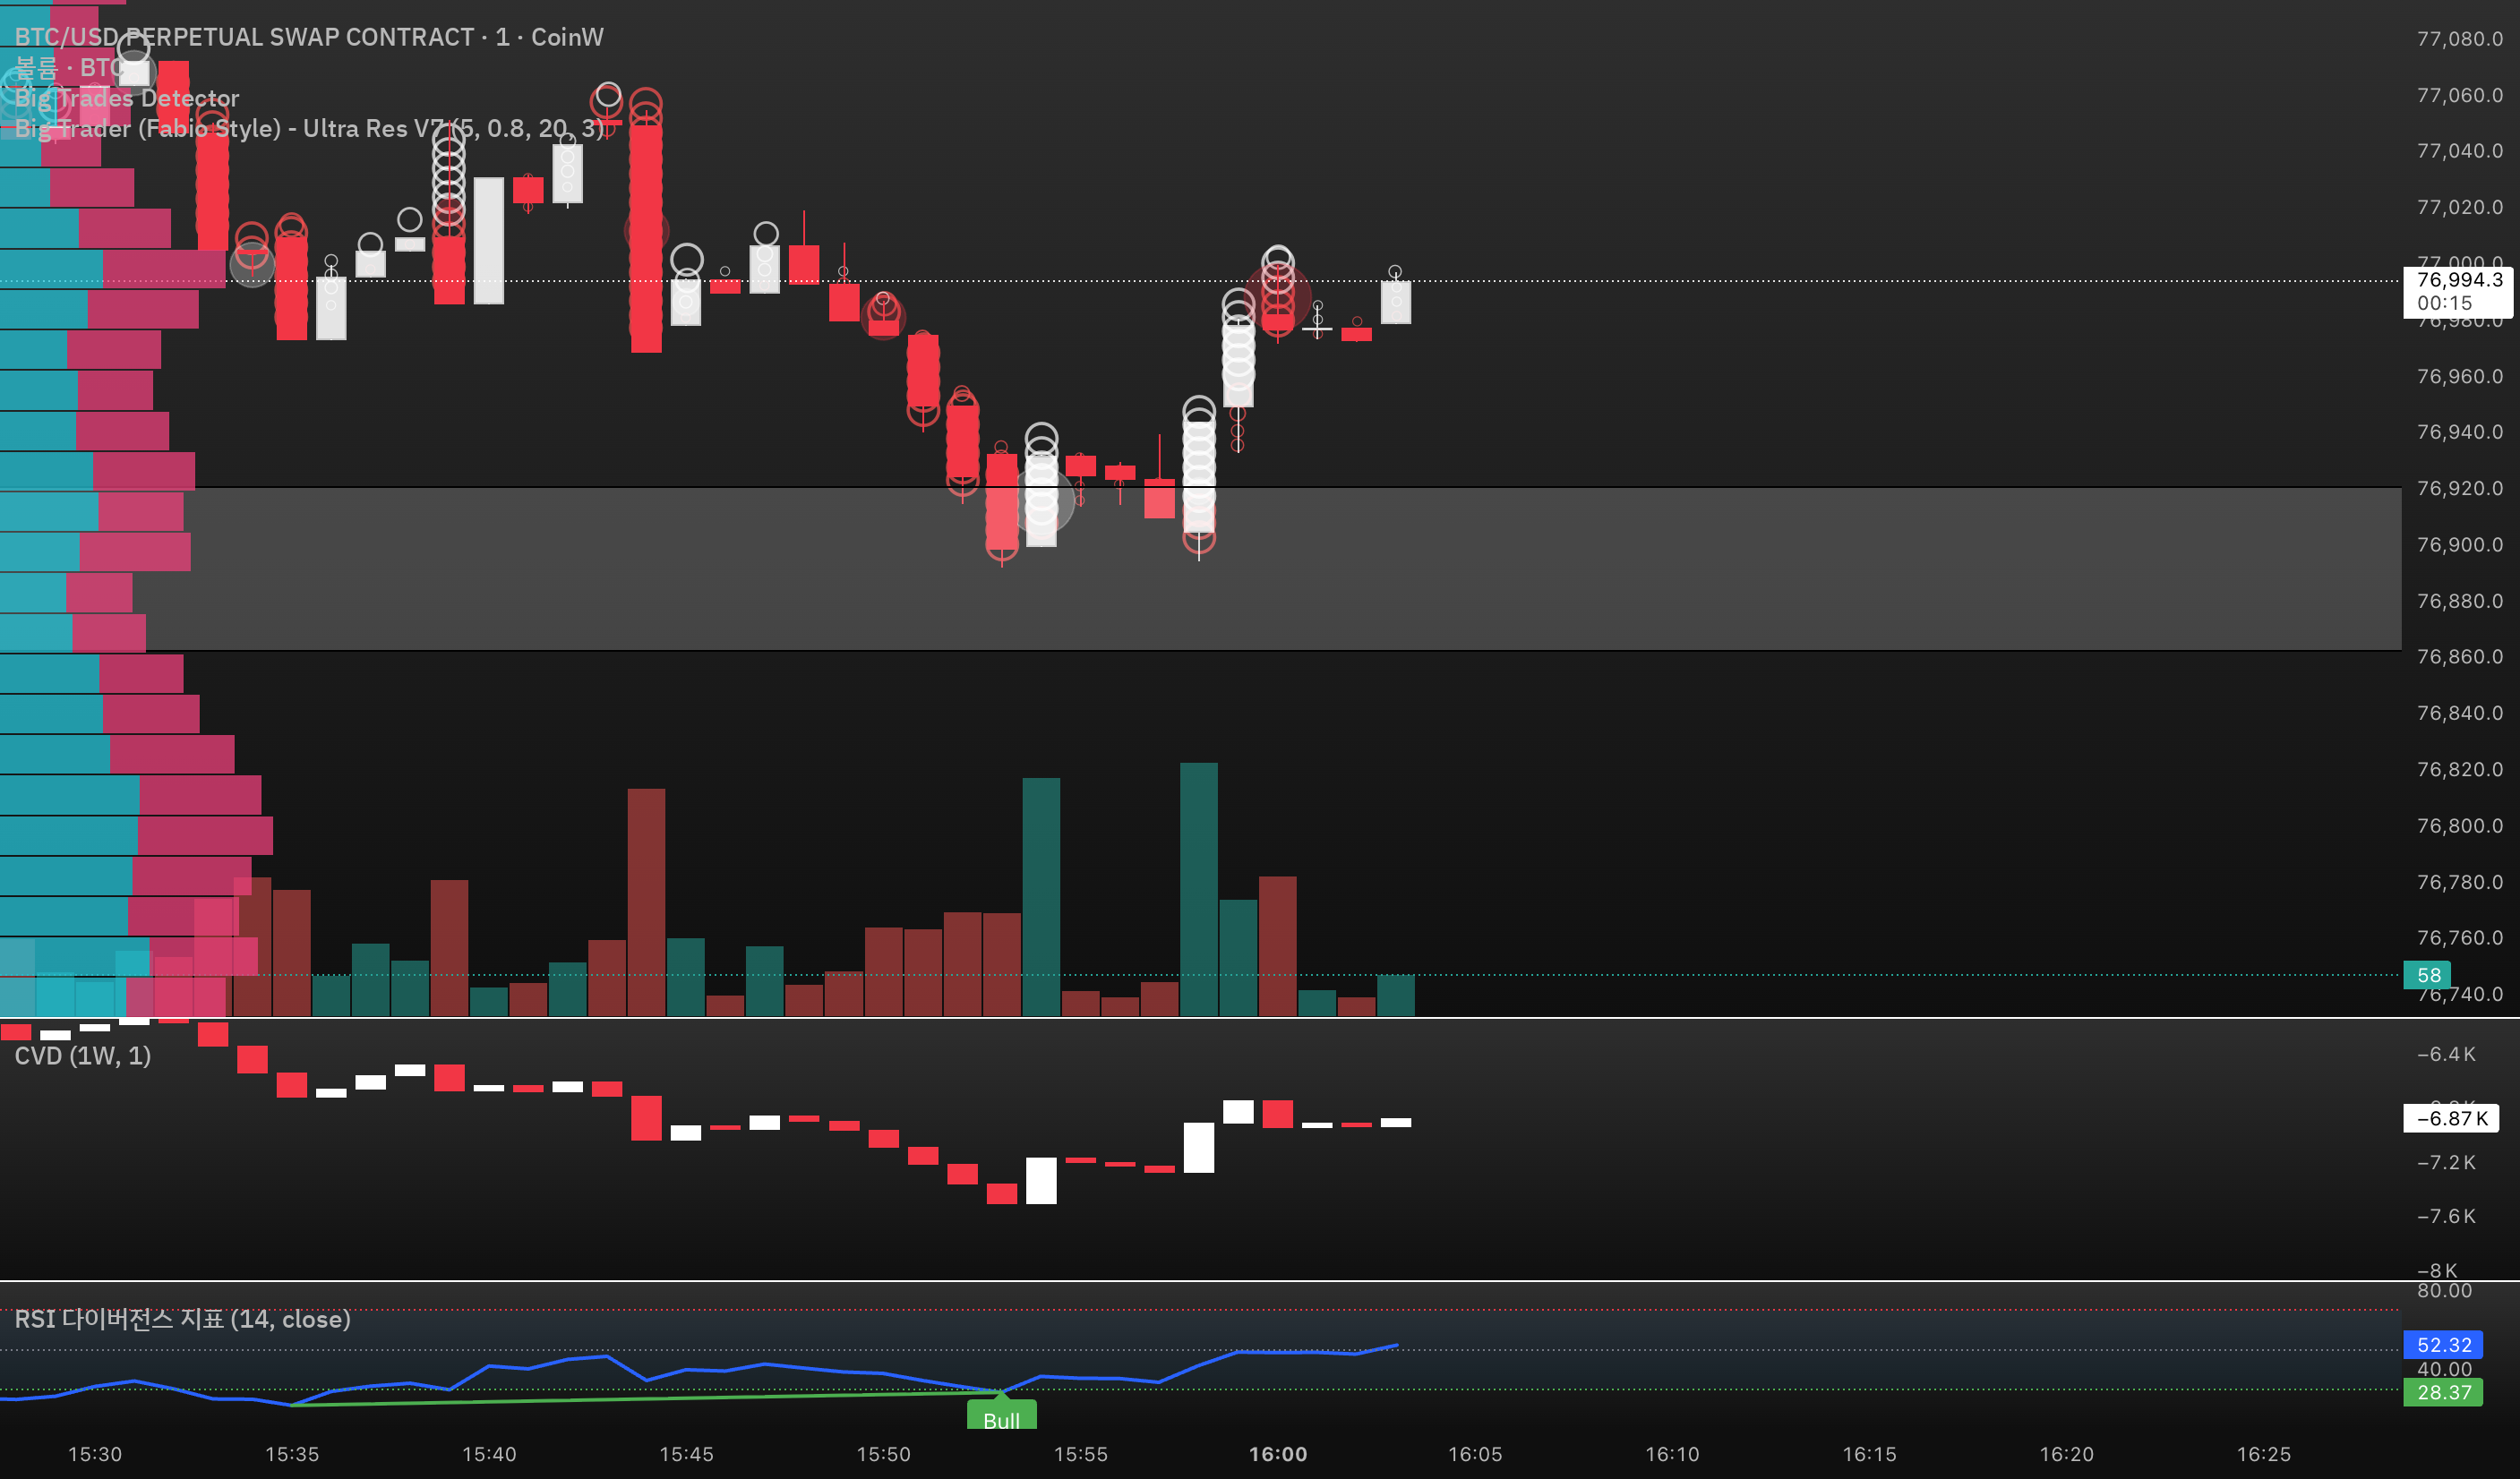Click the 16:00 time axis label
The height and width of the screenshot is (1479, 2520).
click(1278, 1454)
